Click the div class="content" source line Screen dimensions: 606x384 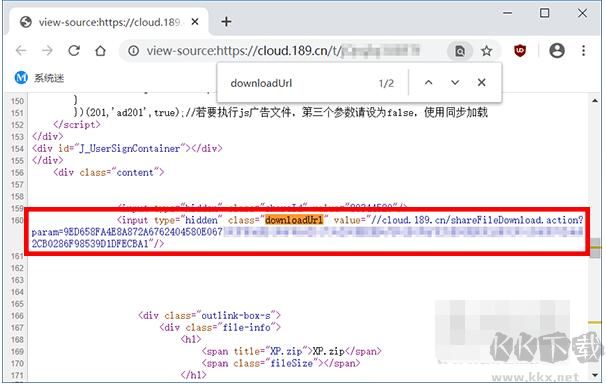pos(109,172)
